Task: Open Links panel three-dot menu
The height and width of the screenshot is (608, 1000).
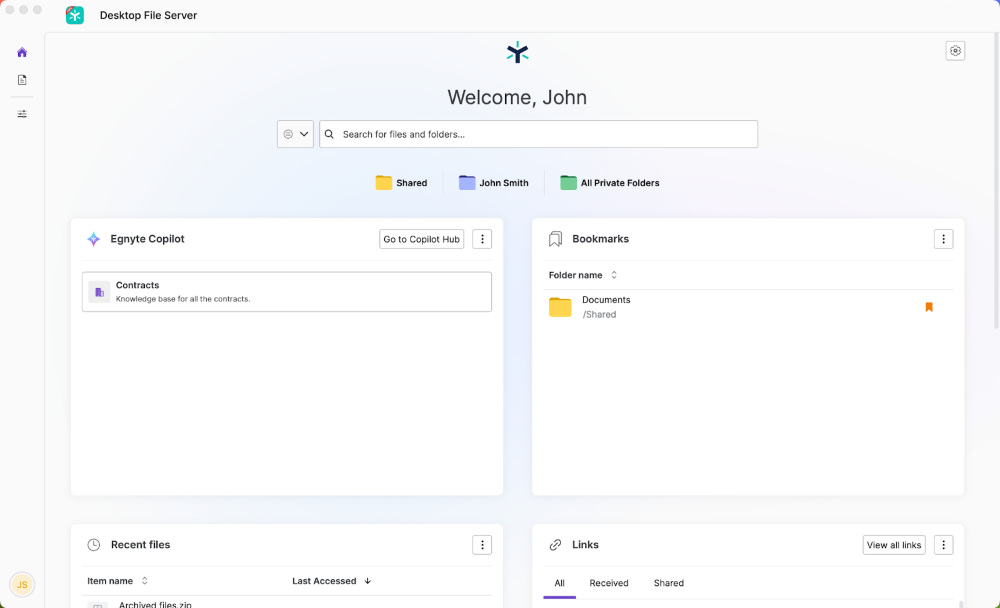Action: [x=943, y=545]
